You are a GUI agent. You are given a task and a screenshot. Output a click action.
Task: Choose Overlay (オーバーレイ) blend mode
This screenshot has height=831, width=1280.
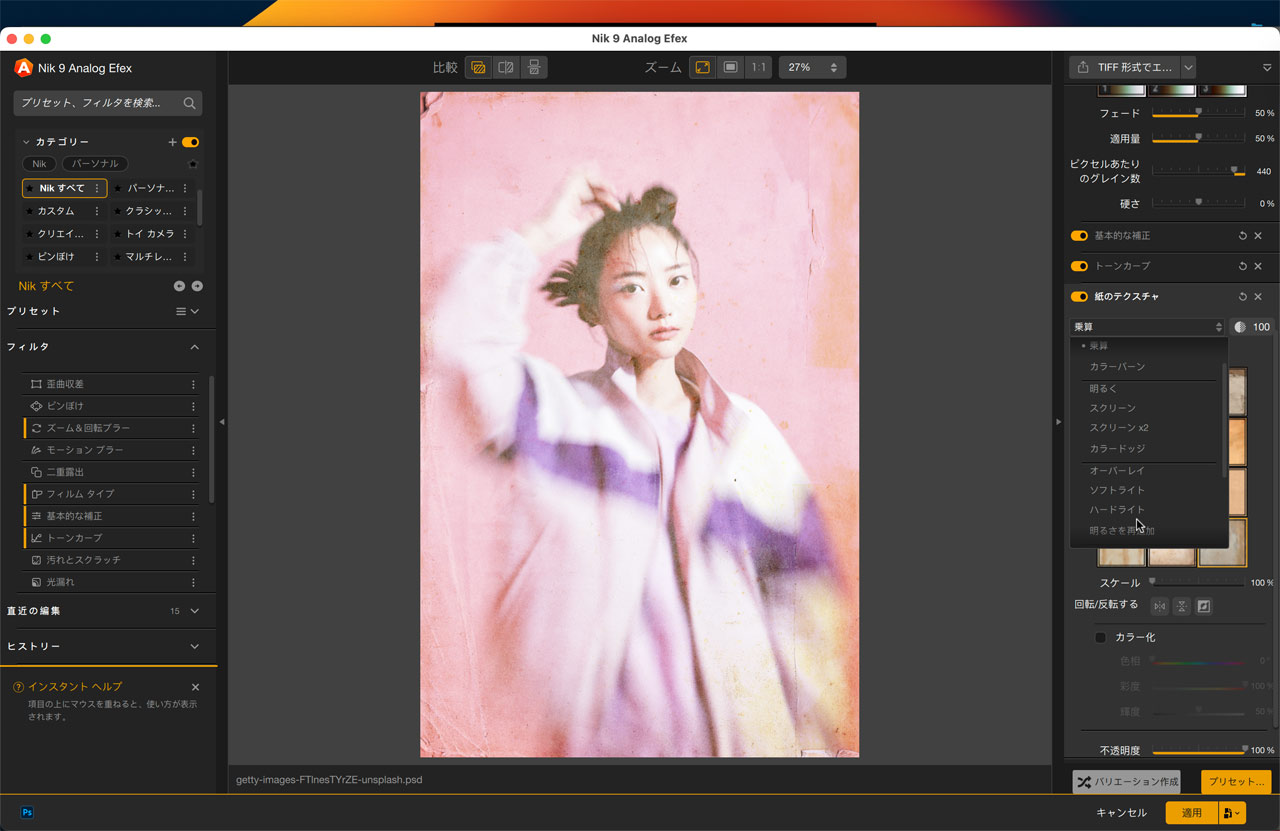click(x=1116, y=470)
